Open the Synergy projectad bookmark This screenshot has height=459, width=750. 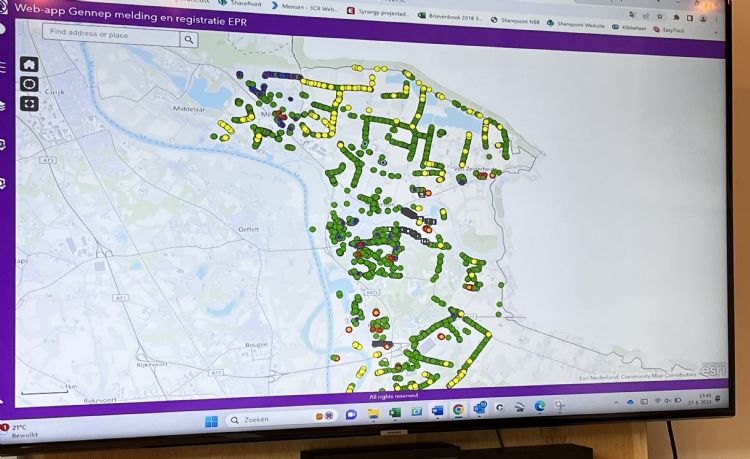(378, 12)
